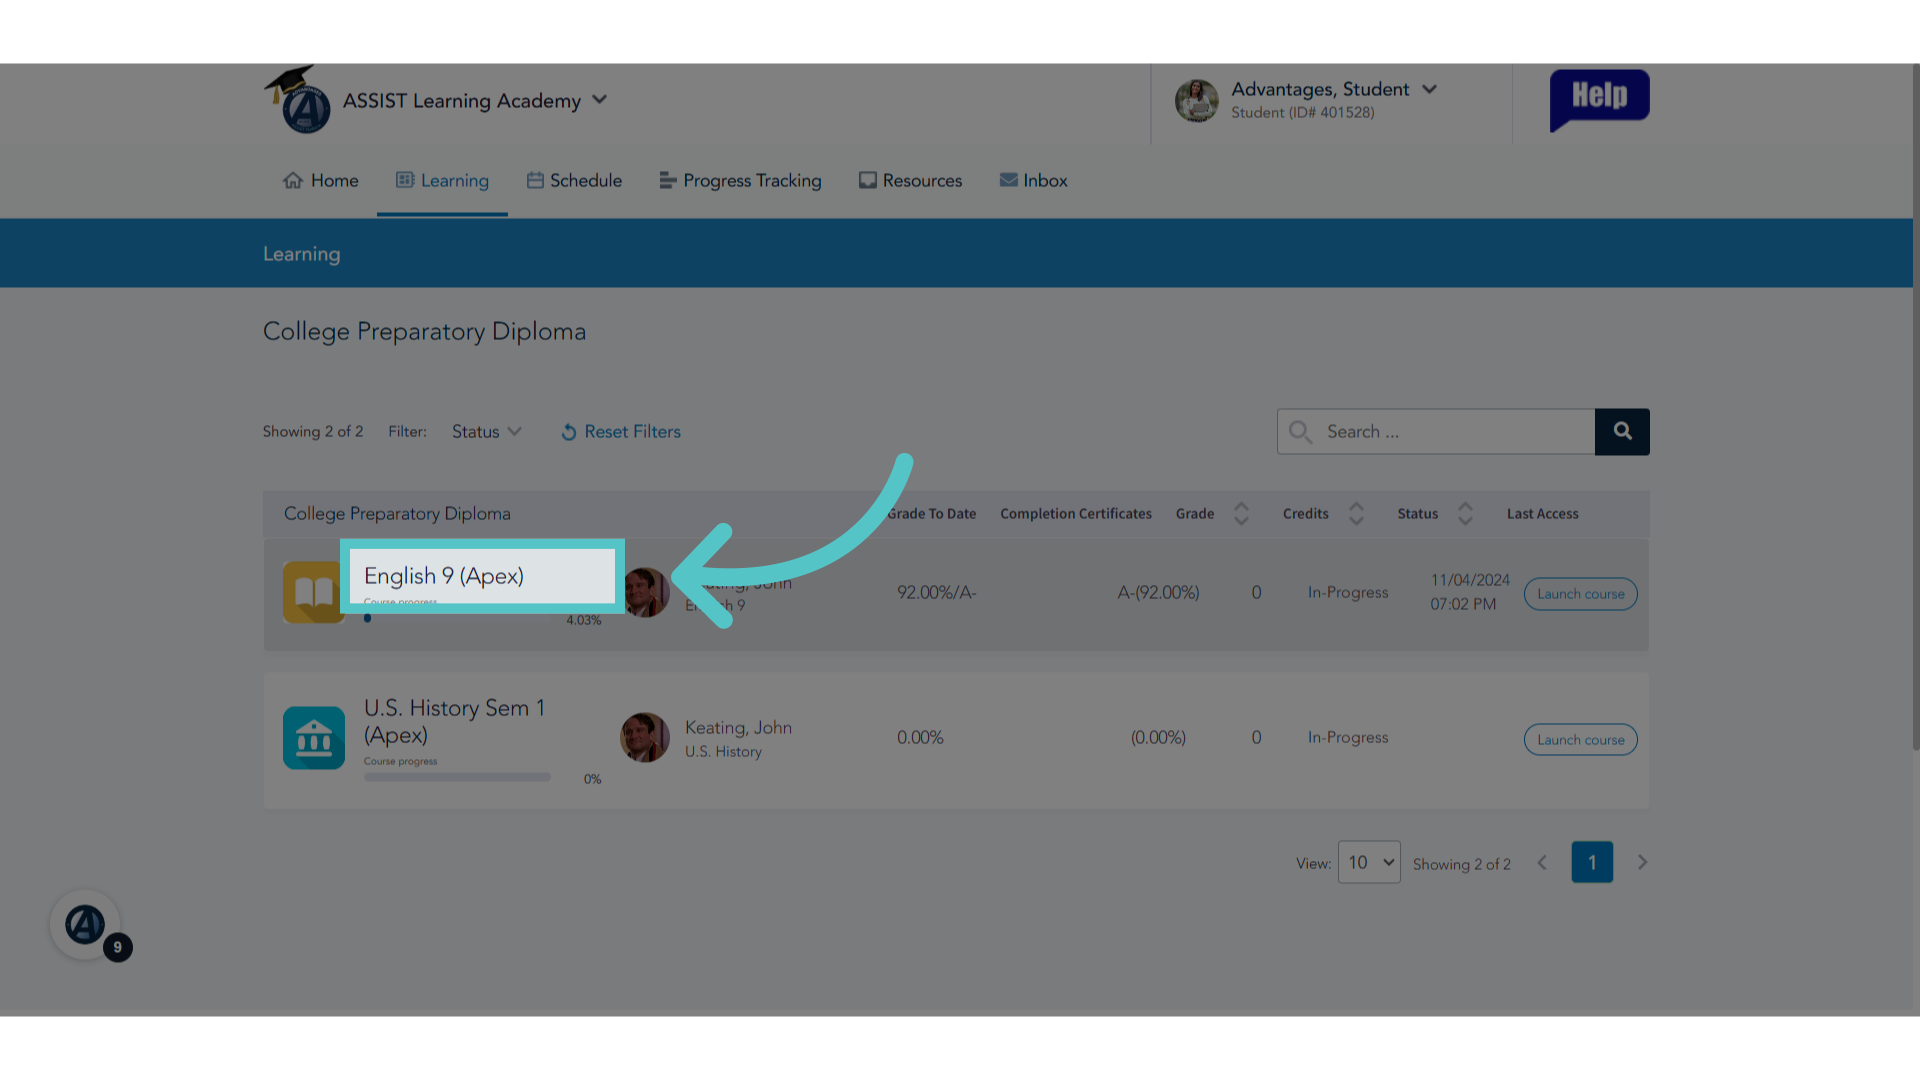
Task: Switch to Progress Tracking tab
Action: (x=740, y=180)
